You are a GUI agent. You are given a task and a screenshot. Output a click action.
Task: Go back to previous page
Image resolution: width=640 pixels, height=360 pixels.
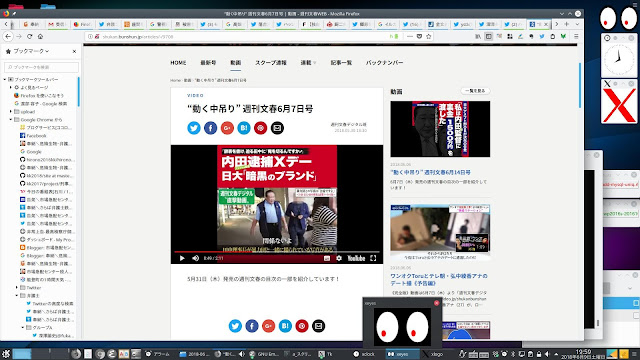pos(8,36)
